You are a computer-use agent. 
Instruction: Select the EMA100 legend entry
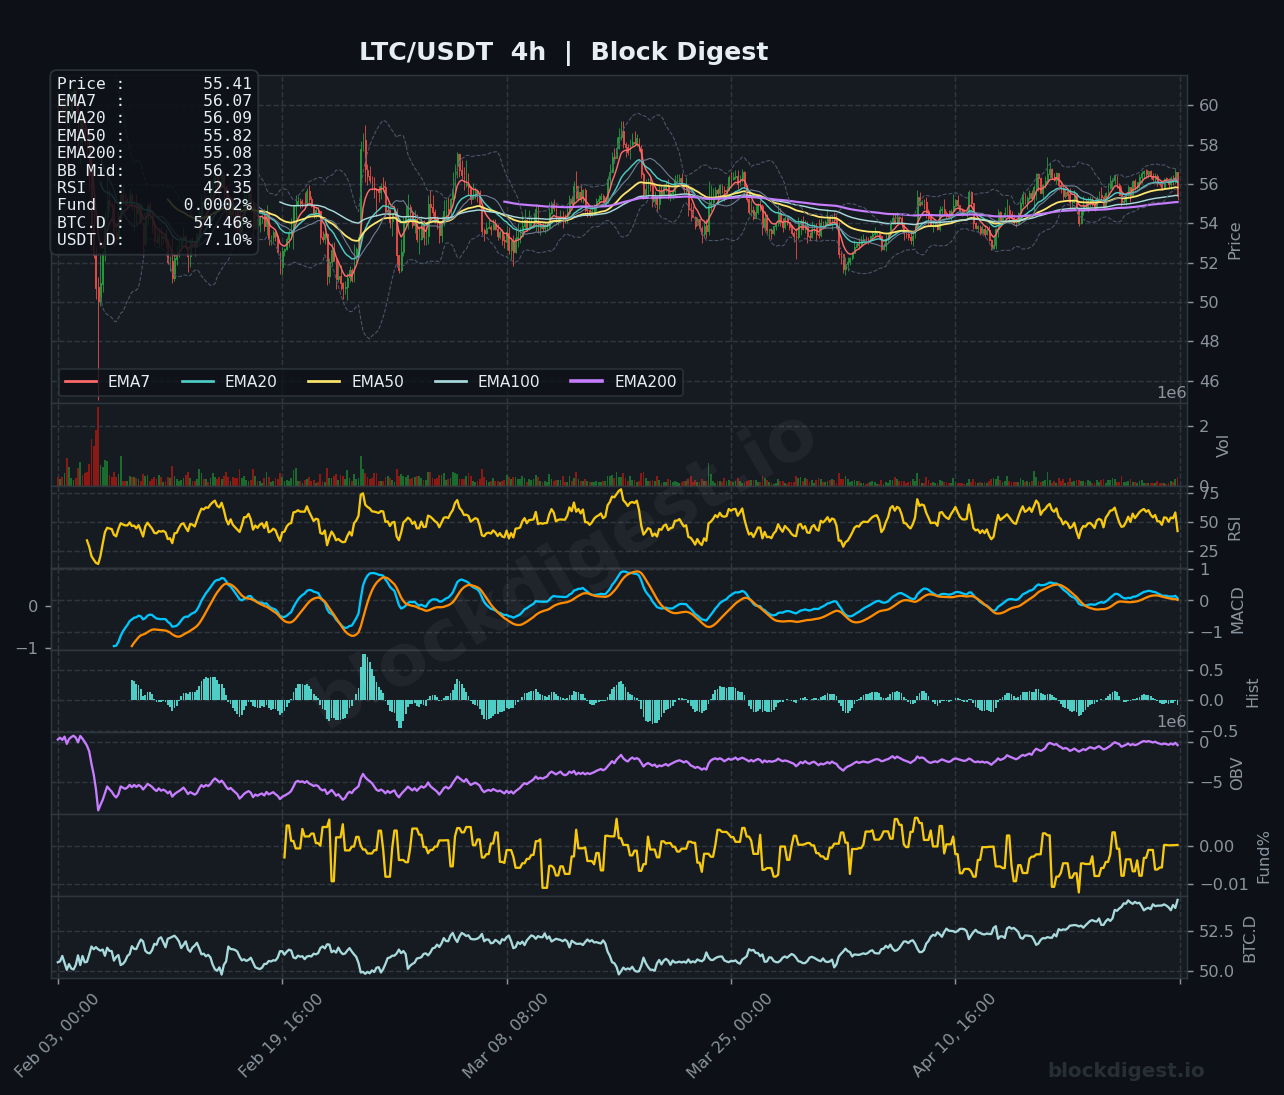487,382
